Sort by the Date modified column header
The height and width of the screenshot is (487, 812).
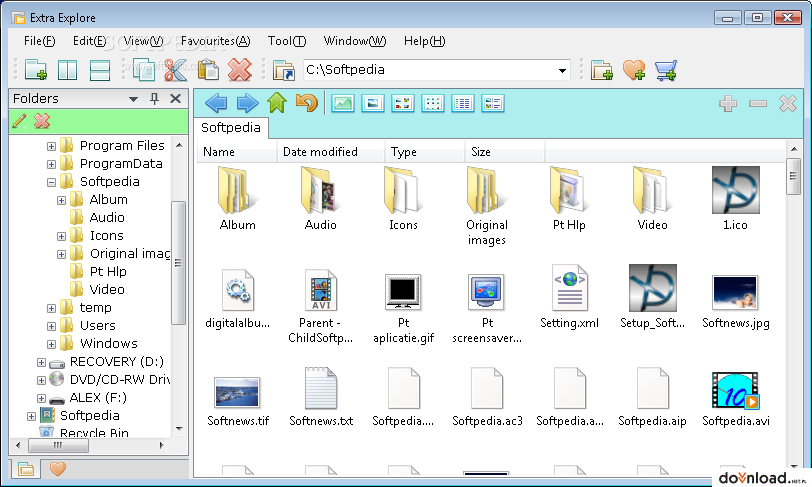pos(331,152)
